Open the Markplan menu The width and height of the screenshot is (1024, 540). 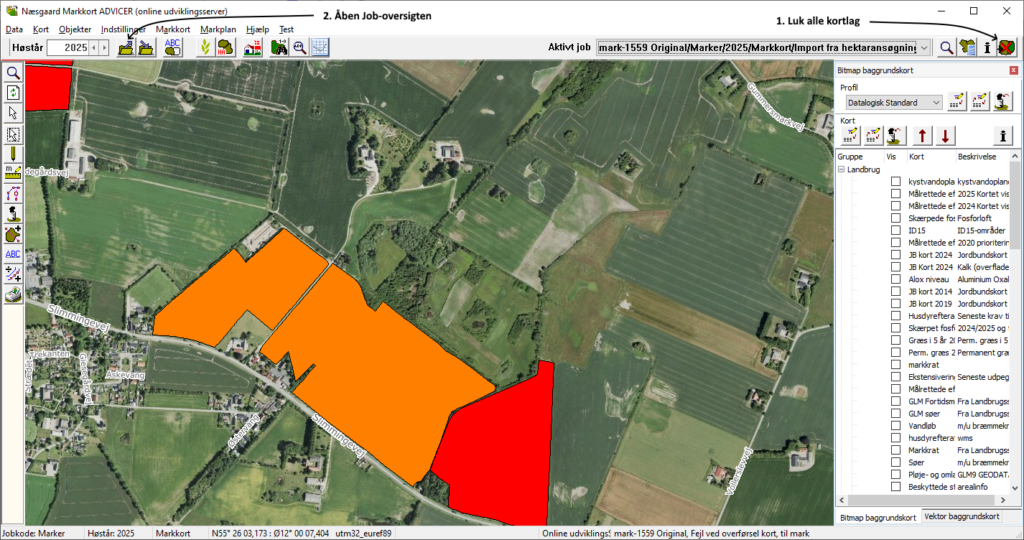[217, 29]
